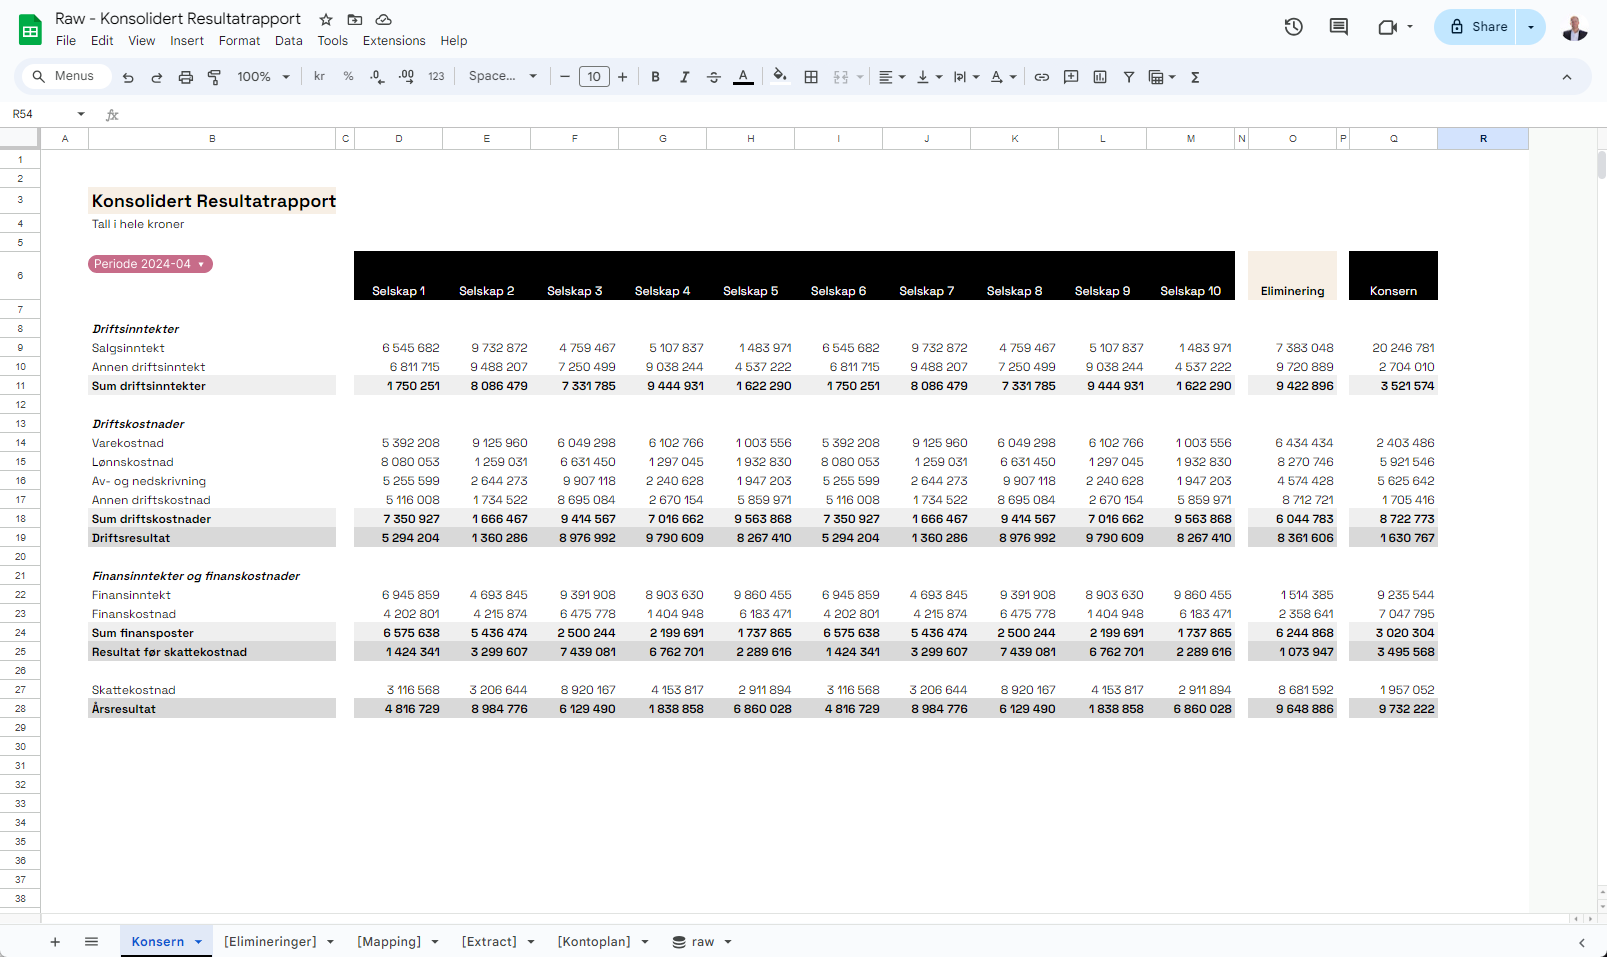Open the Functions sigma icon
Screen dimensions: 1607x957
[x=1195, y=77]
